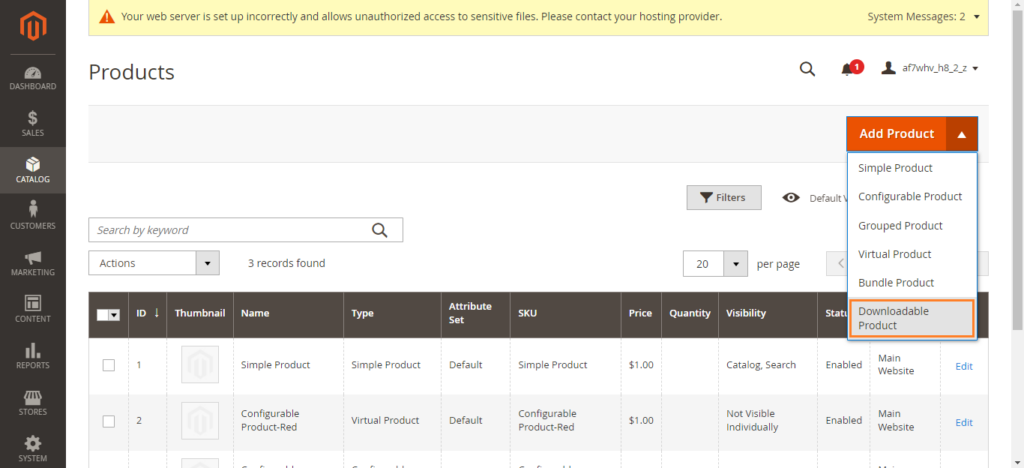Open the Marketing sidebar menu

pyautogui.click(x=33, y=263)
